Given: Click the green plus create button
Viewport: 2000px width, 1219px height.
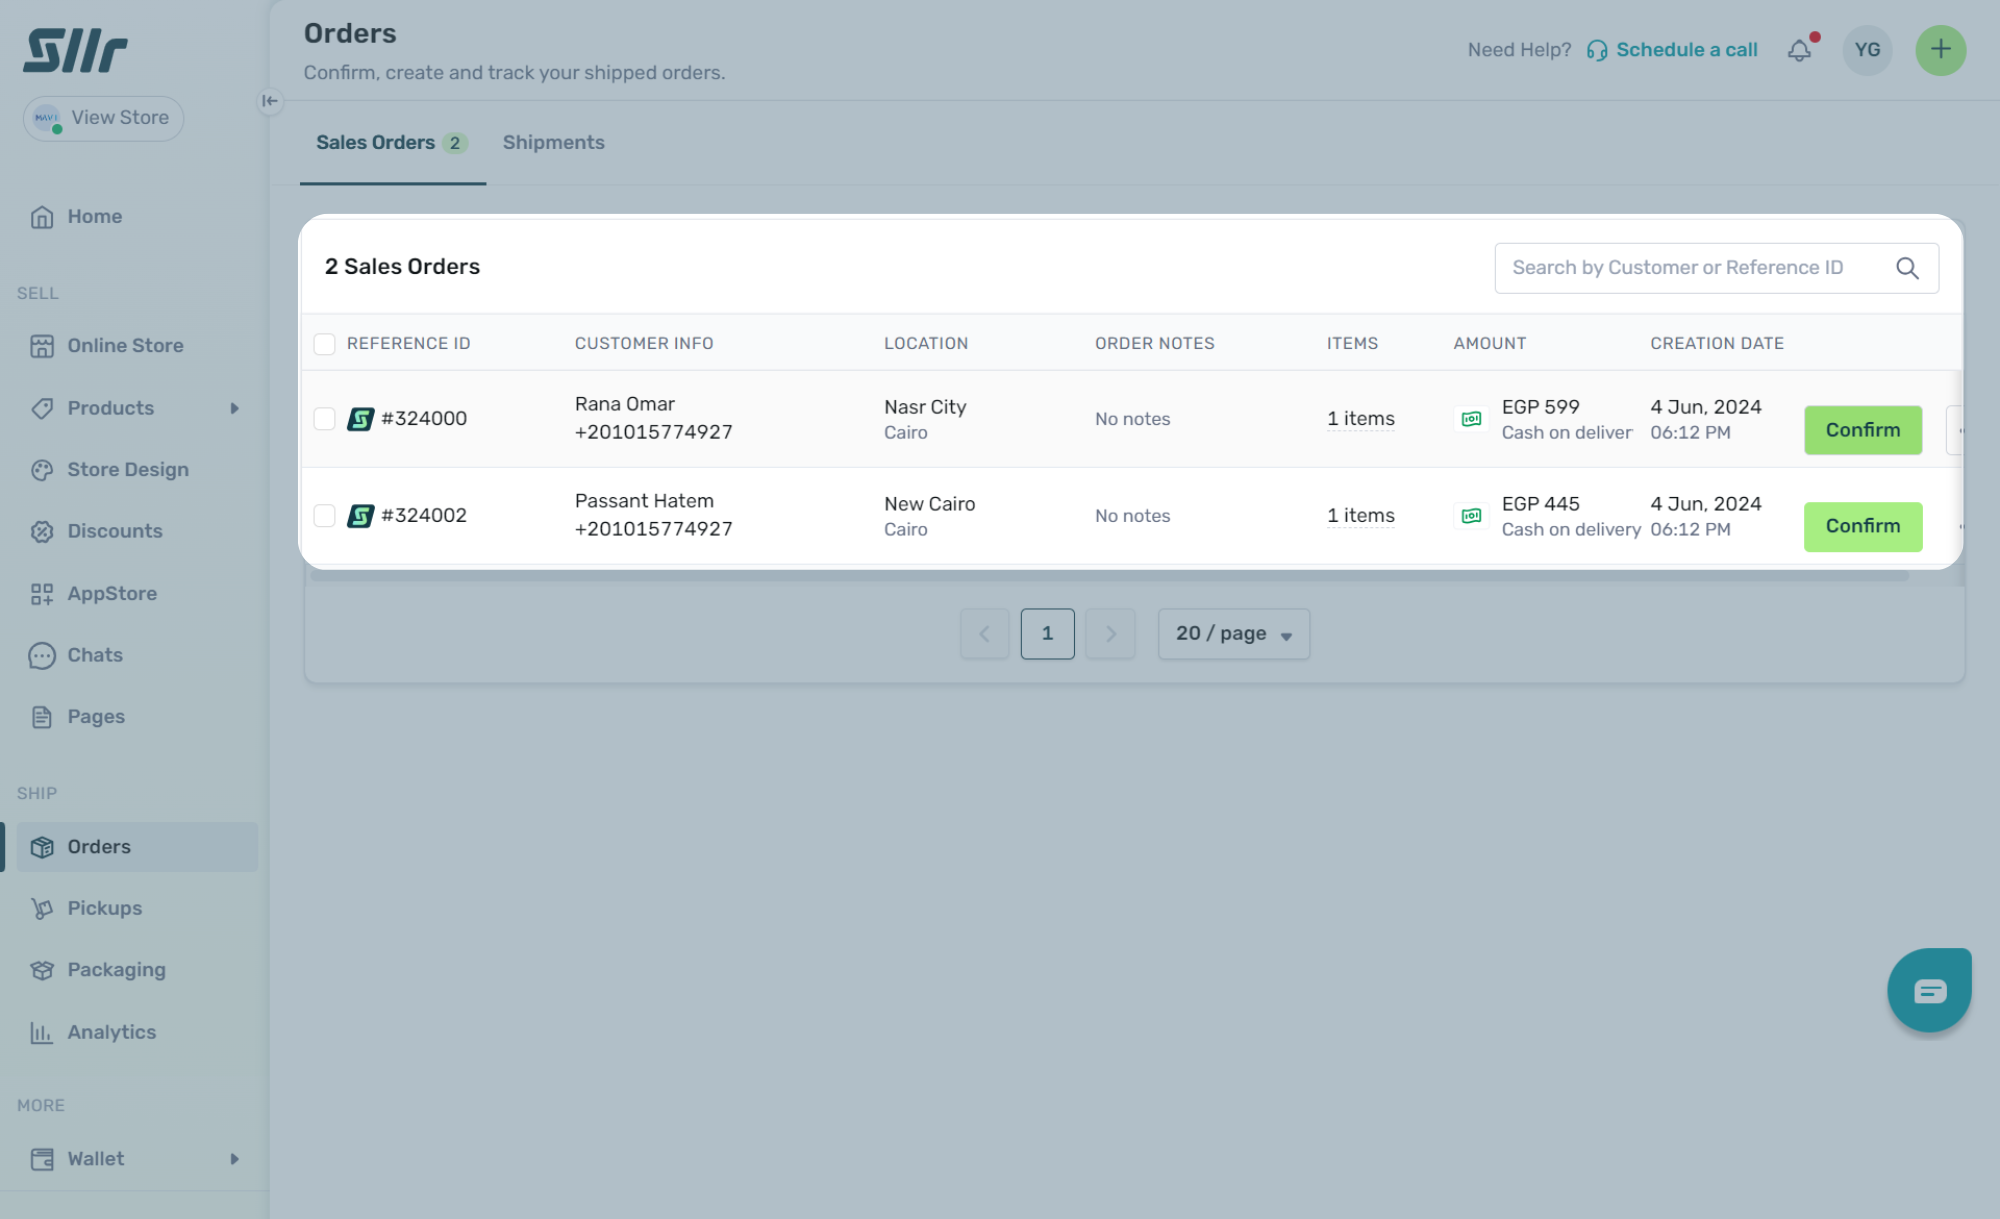Looking at the screenshot, I should (x=1940, y=50).
